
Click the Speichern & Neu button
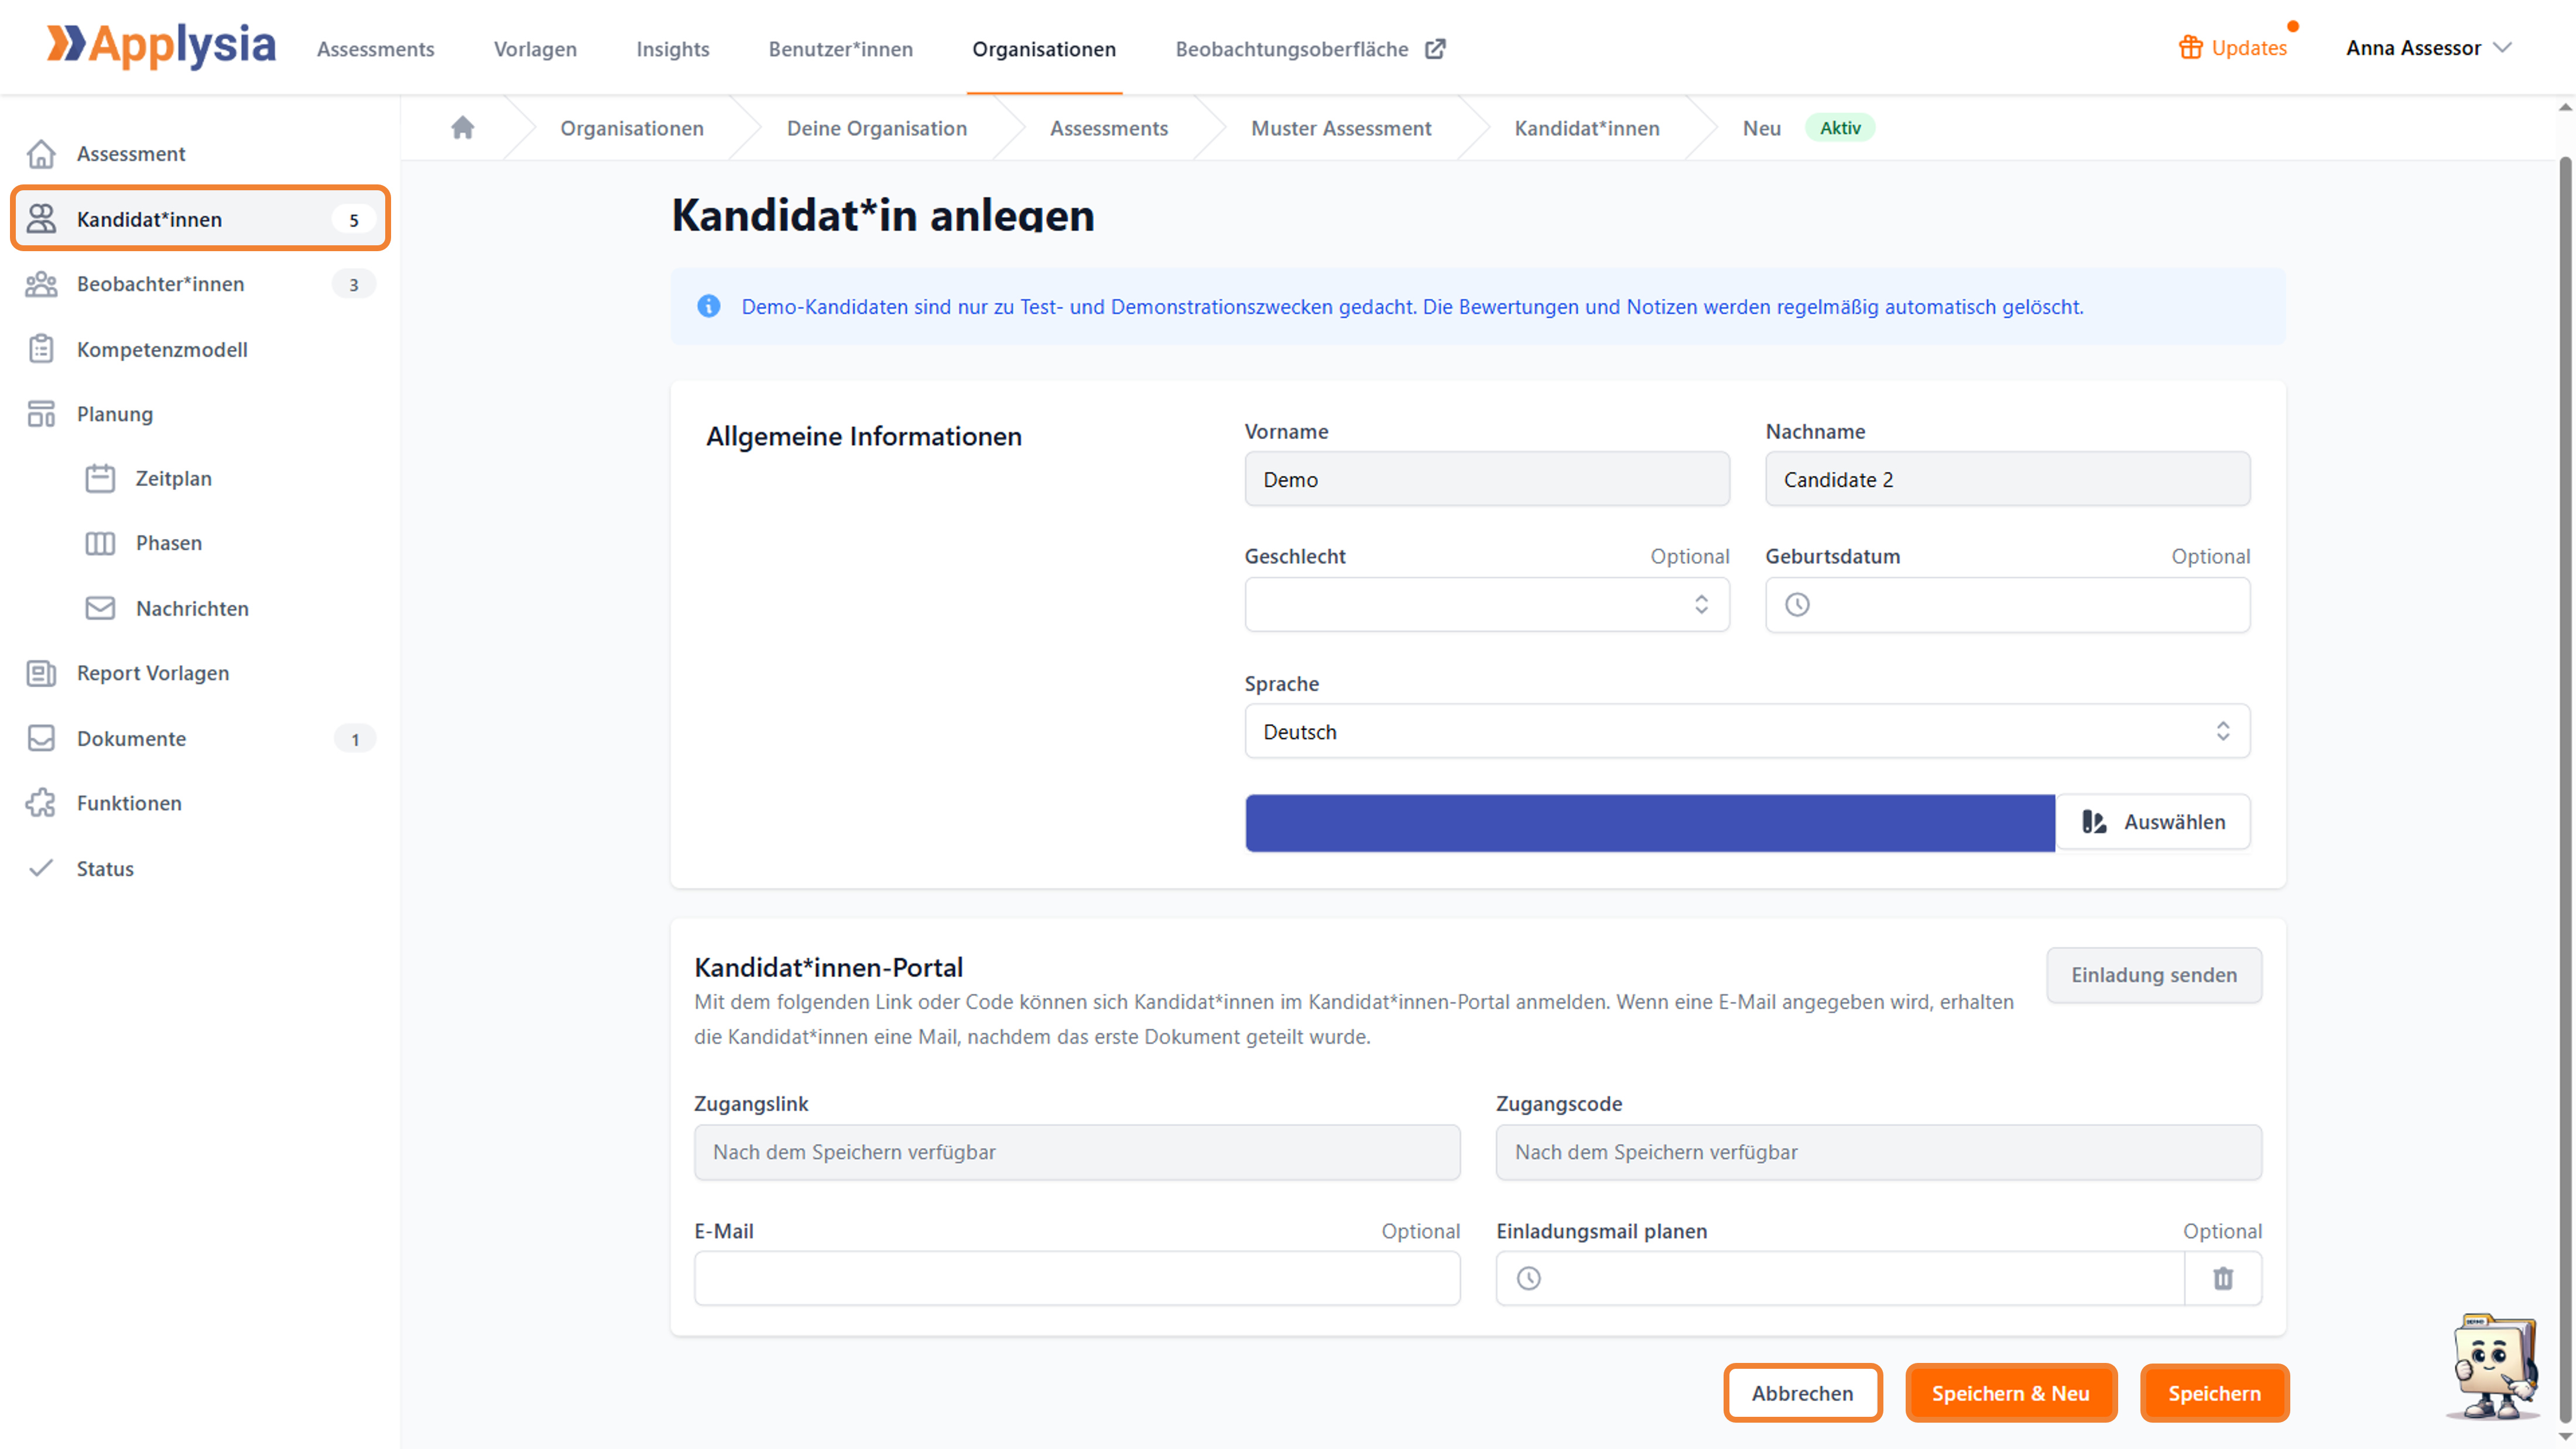click(x=2010, y=1393)
